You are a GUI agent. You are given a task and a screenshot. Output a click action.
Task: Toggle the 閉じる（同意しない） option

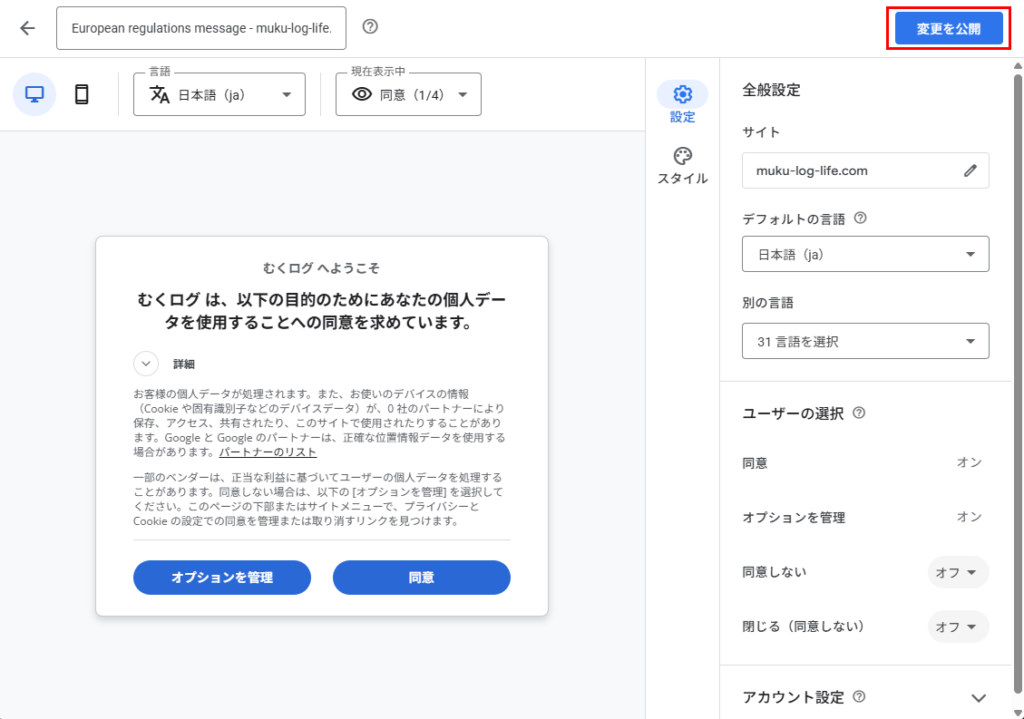(x=957, y=627)
